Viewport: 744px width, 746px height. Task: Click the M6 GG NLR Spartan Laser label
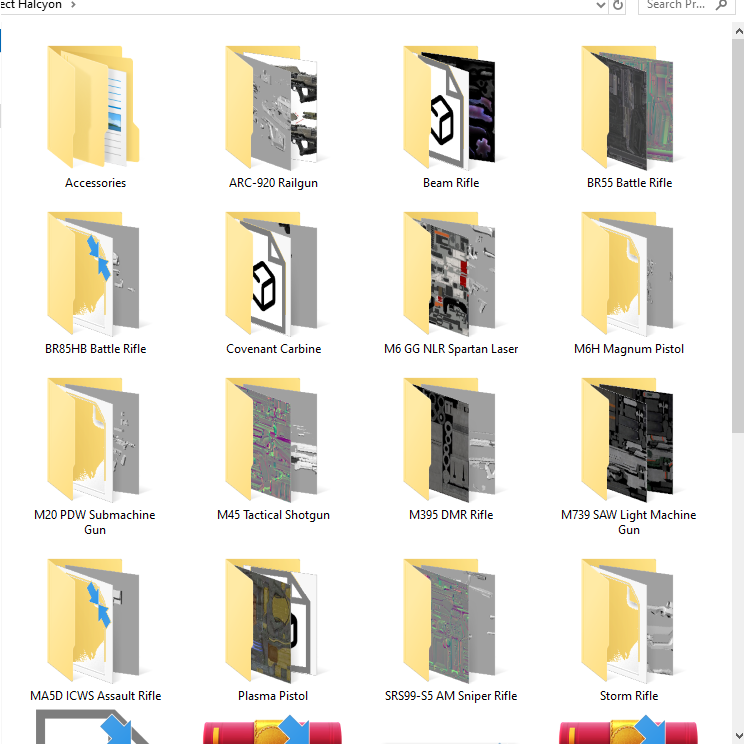pyautogui.click(x=451, y=349)
